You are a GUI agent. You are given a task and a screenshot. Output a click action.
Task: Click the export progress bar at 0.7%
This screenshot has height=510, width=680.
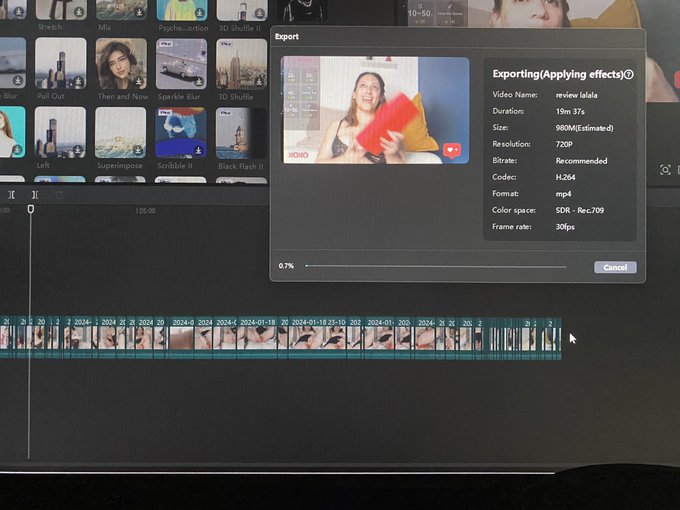(436, 266)
